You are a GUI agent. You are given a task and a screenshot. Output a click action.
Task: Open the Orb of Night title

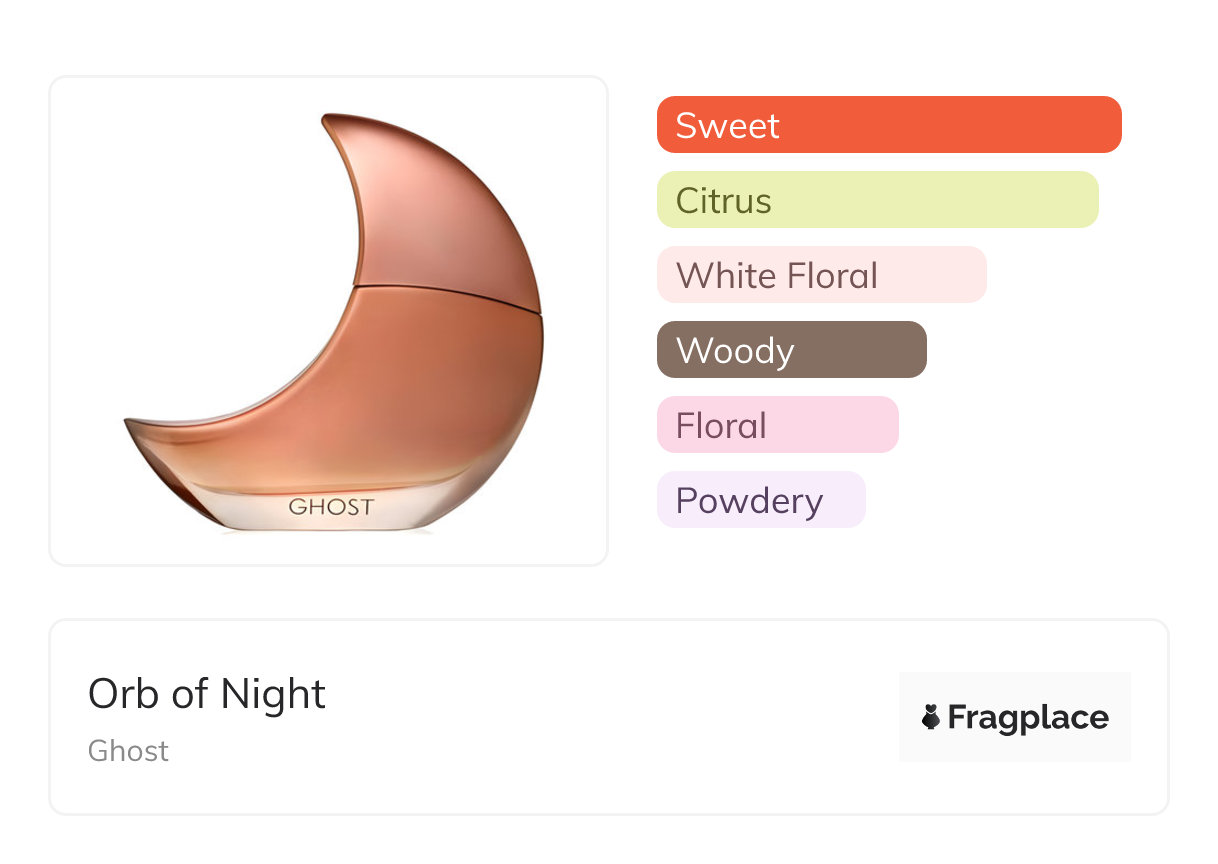pyautogui.click(x=207, y=694)
